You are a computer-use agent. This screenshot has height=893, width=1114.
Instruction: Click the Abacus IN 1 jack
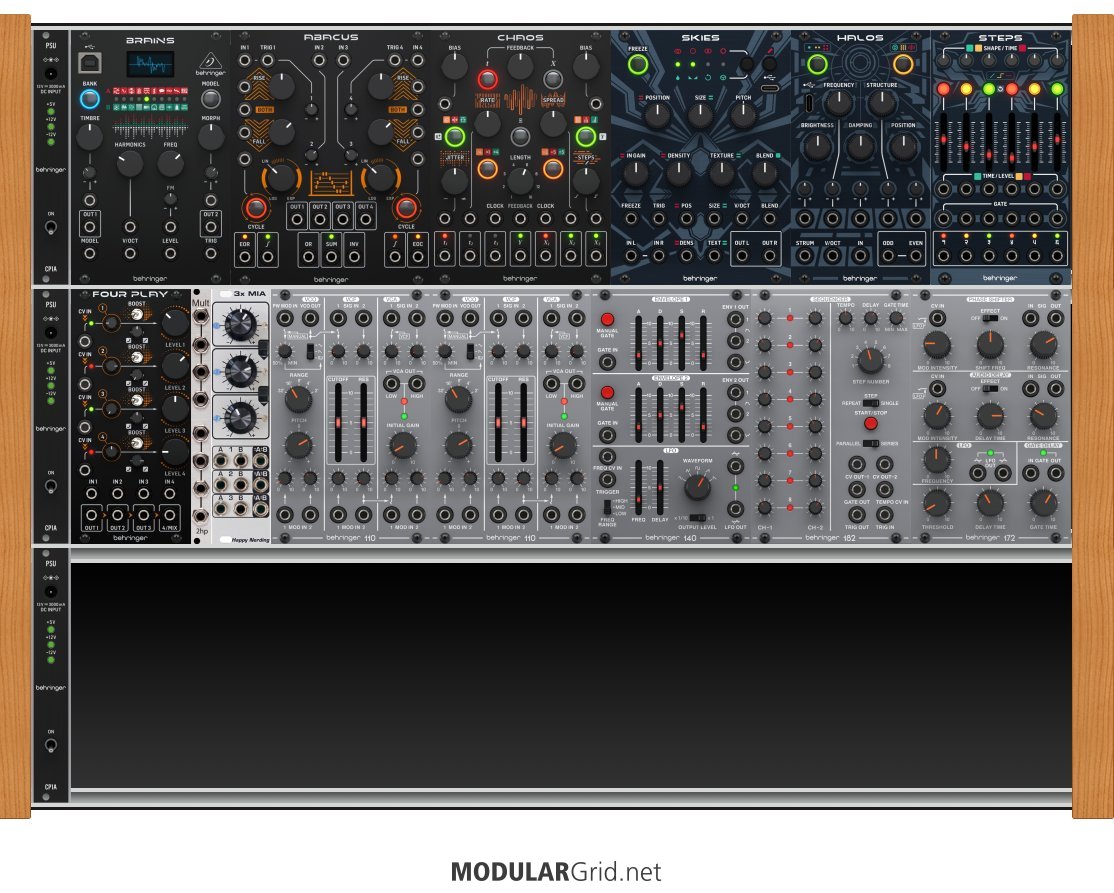244,60
